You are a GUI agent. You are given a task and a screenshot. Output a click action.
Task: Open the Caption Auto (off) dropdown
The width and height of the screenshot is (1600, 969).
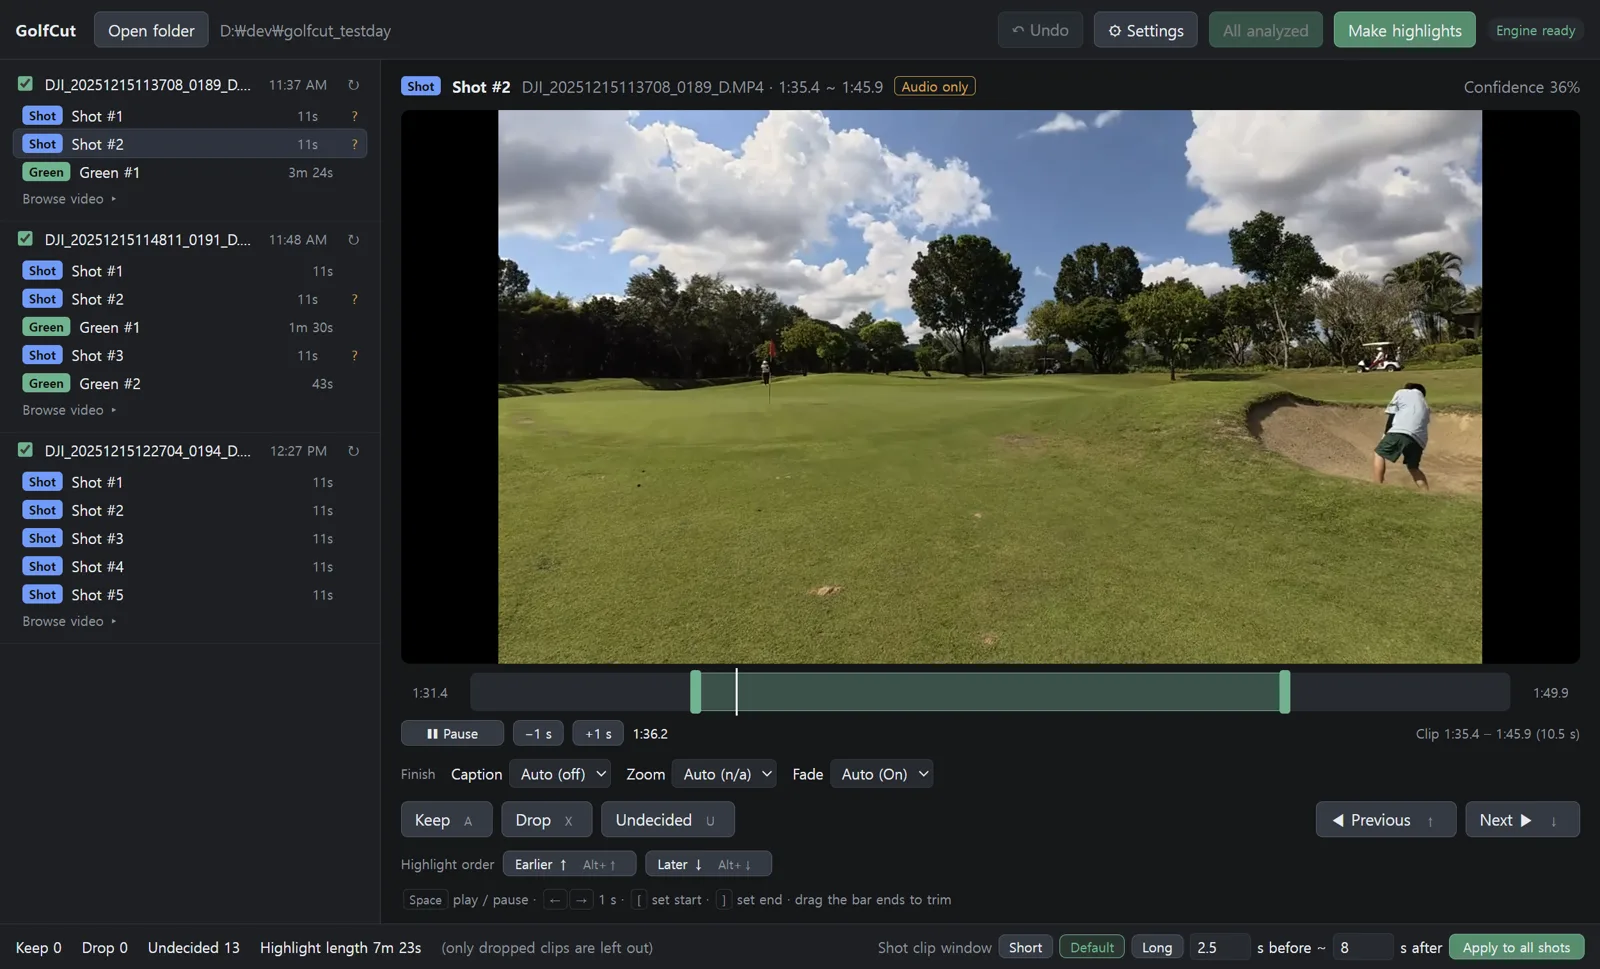(560, 774)
